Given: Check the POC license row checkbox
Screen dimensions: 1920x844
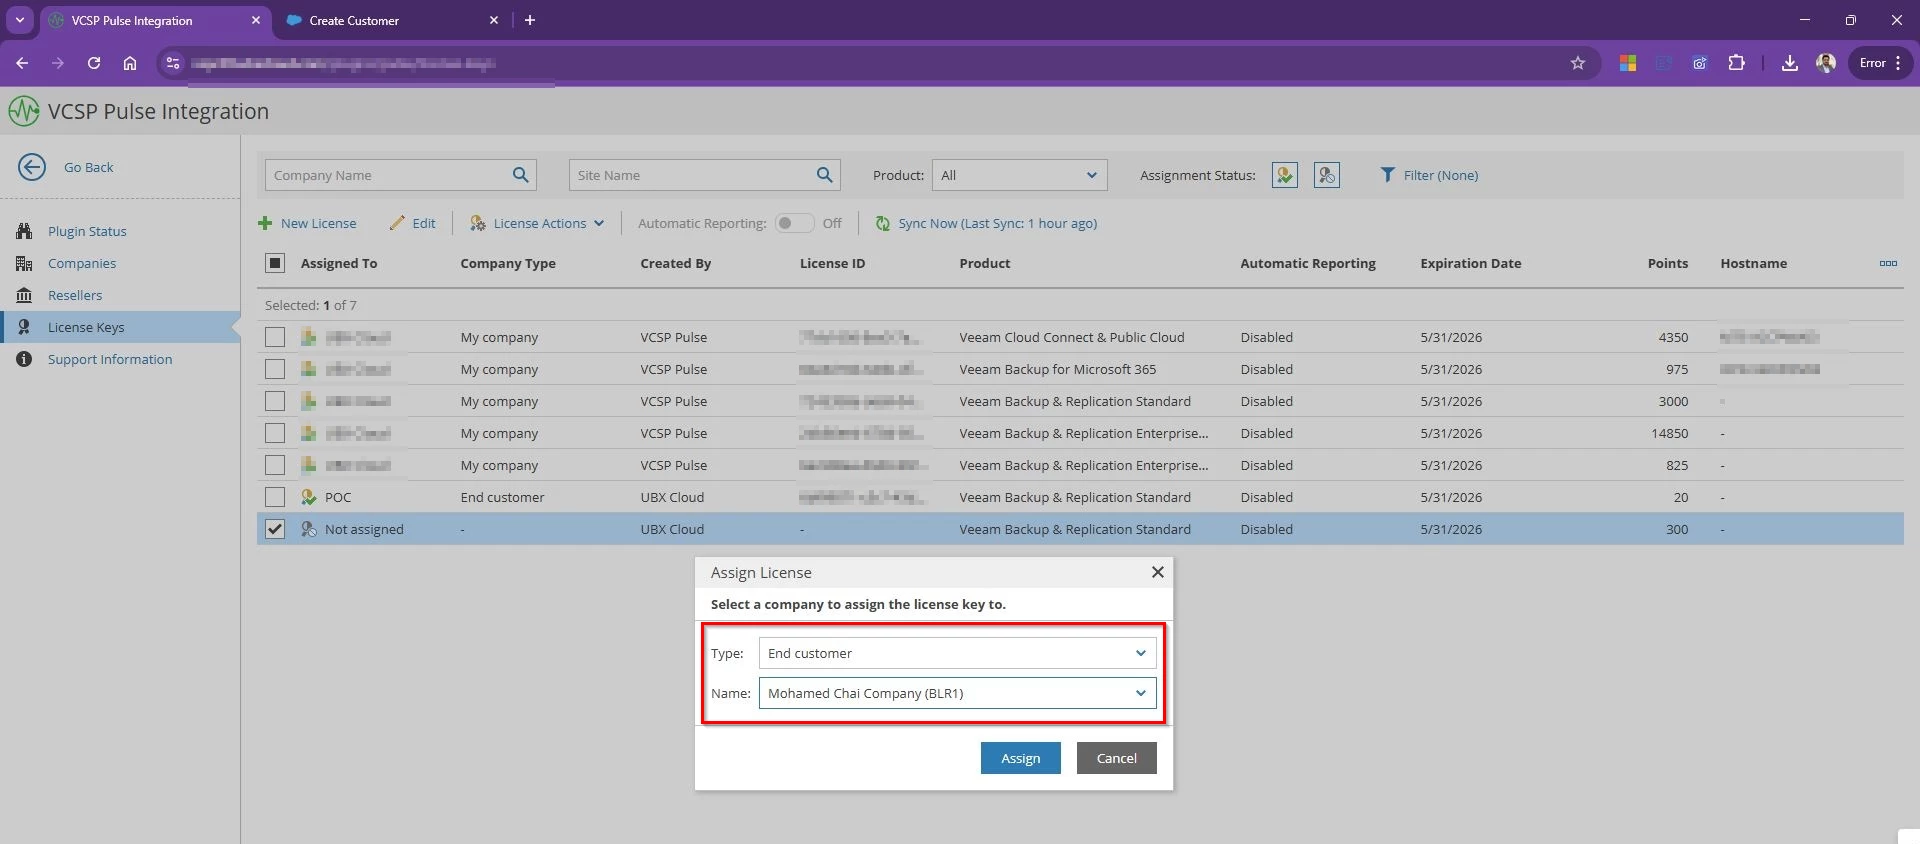Looking at the screenshot, I should [x=275, y=497].
